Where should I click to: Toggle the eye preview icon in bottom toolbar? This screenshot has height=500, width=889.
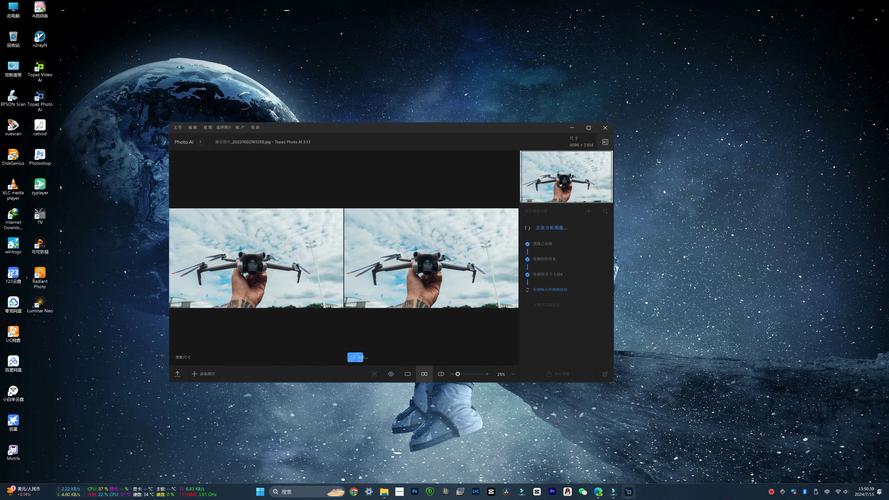click(x=391, y=374)
